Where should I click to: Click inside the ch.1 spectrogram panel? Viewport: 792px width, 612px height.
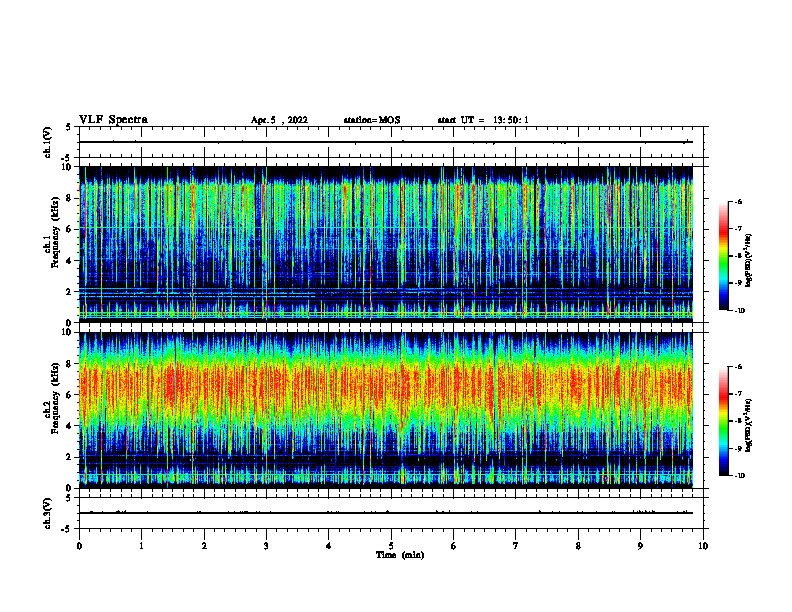(386, 244)
